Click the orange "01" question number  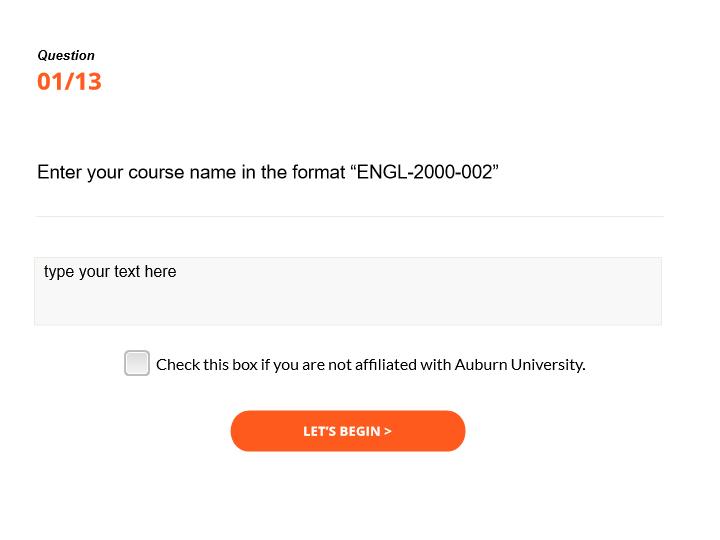click(49, 81)
